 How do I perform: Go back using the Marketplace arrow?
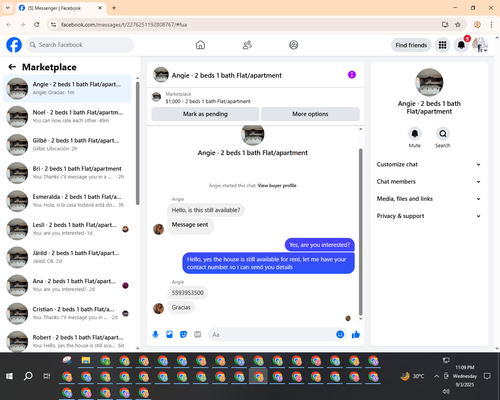pos(12,67)
